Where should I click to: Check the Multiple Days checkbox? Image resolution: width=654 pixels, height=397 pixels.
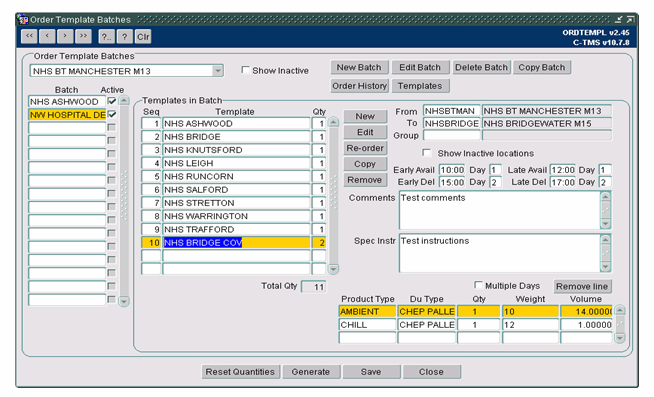(478, 285)
